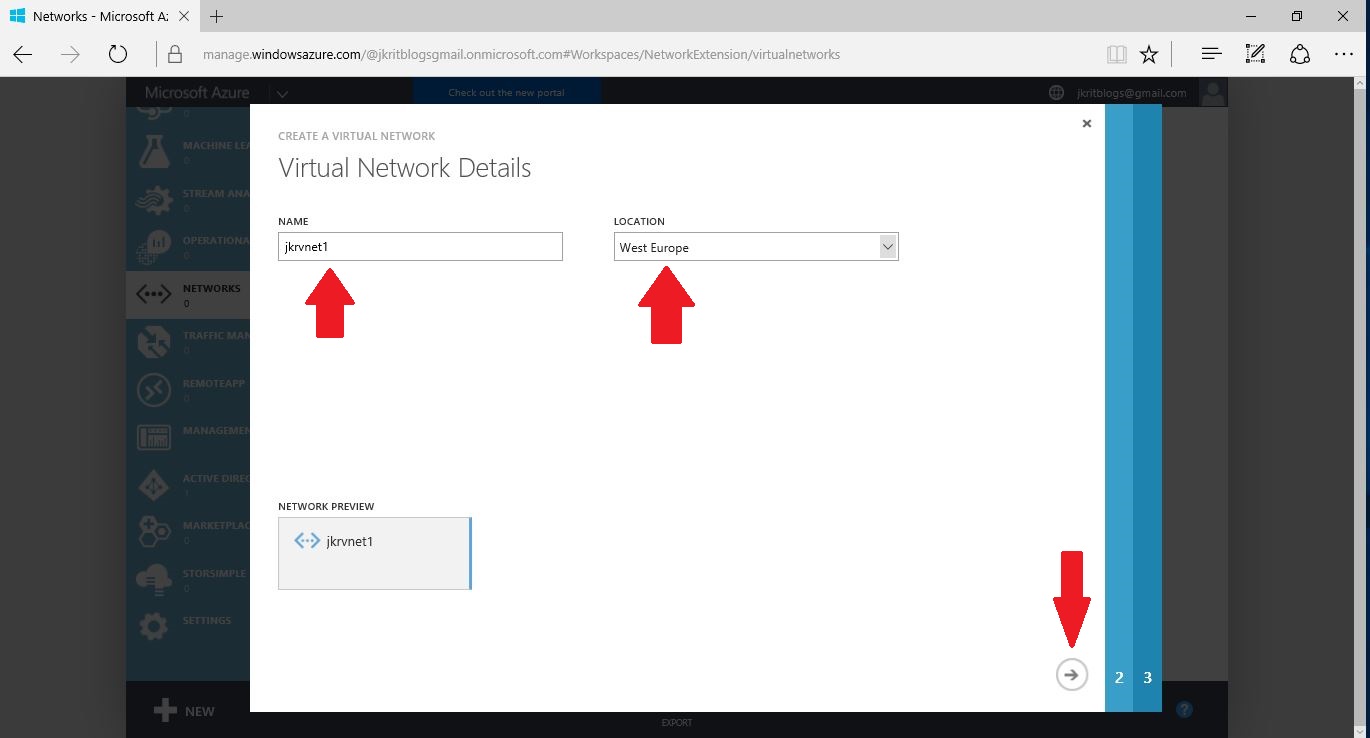Go to wizard step 3

(x=1147, y=677)
